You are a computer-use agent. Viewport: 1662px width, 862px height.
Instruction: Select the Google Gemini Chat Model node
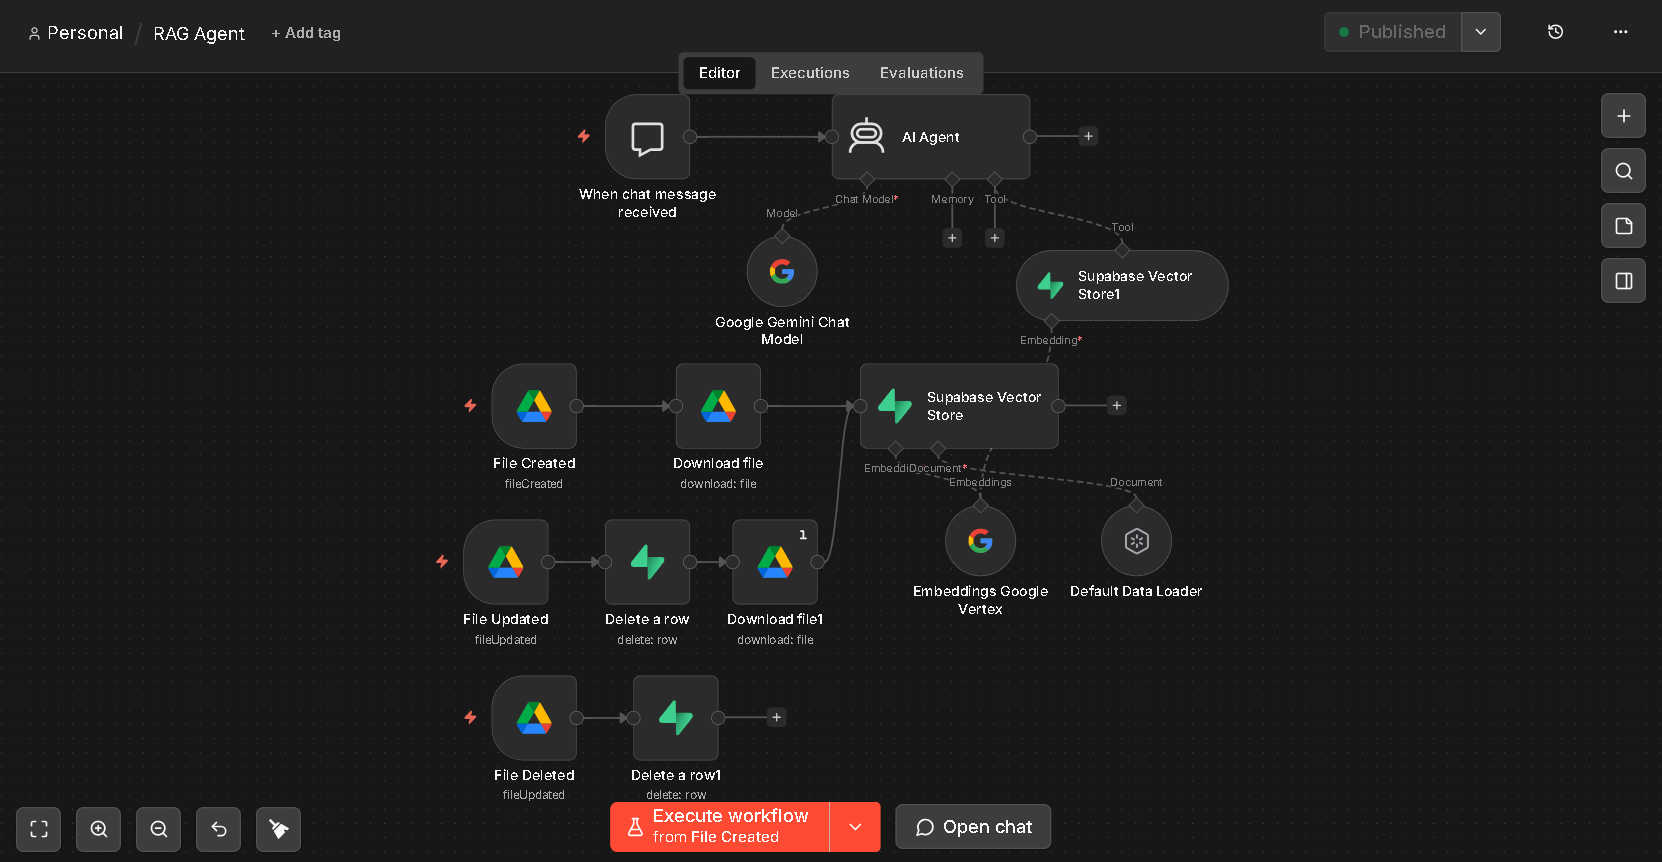[x=782, y=272]
